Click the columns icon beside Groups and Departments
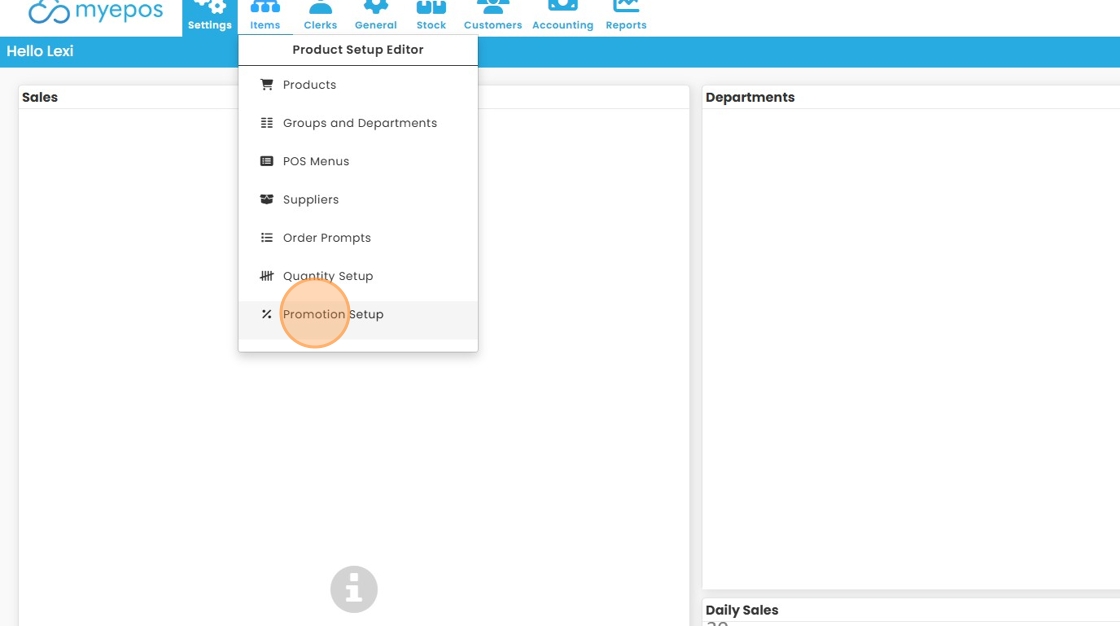This screenshot has height=626, width=1120. point(266,123)
